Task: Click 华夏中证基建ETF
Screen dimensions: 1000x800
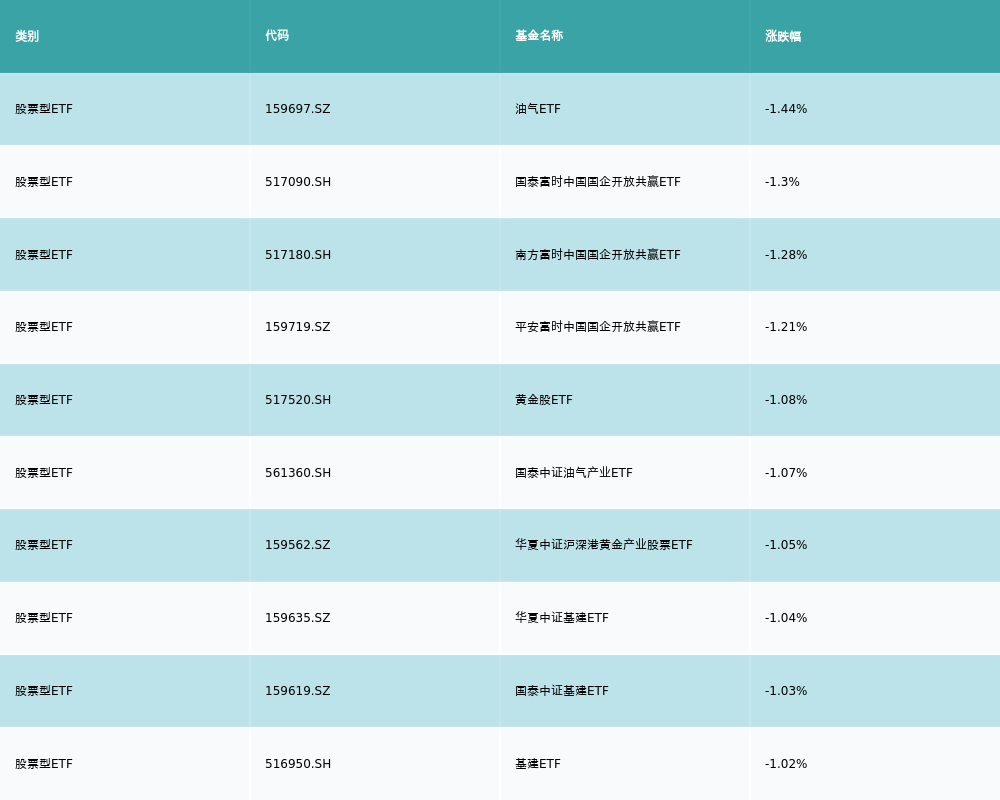Action: (x=561, y=618)
